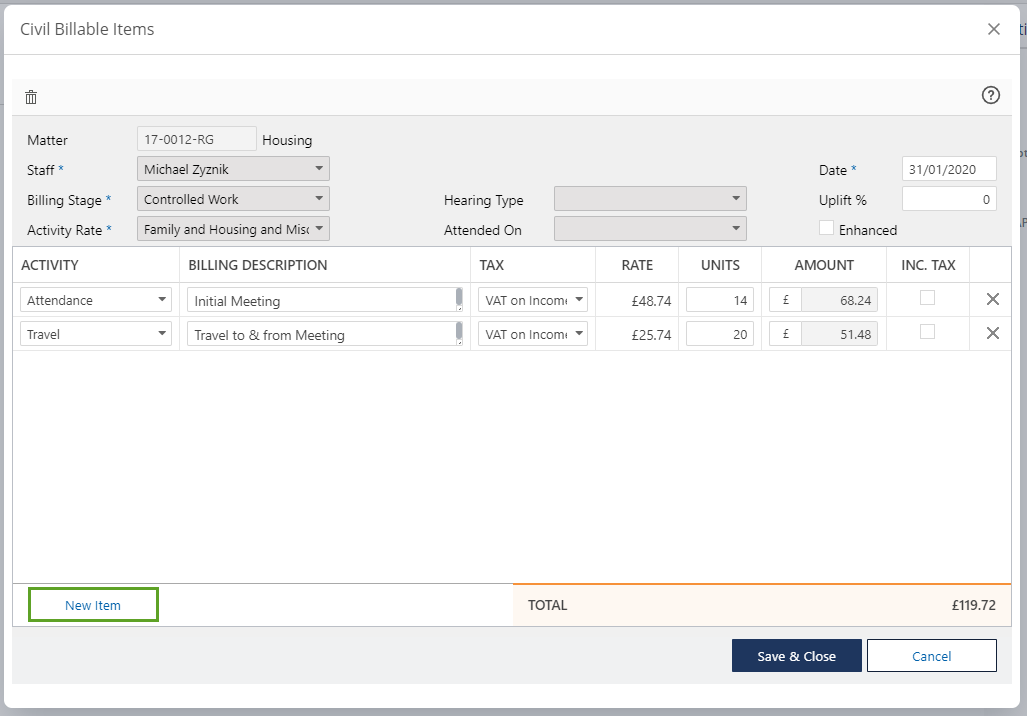Open the tax dropdown for Travel row

click(x=533, y=334)
